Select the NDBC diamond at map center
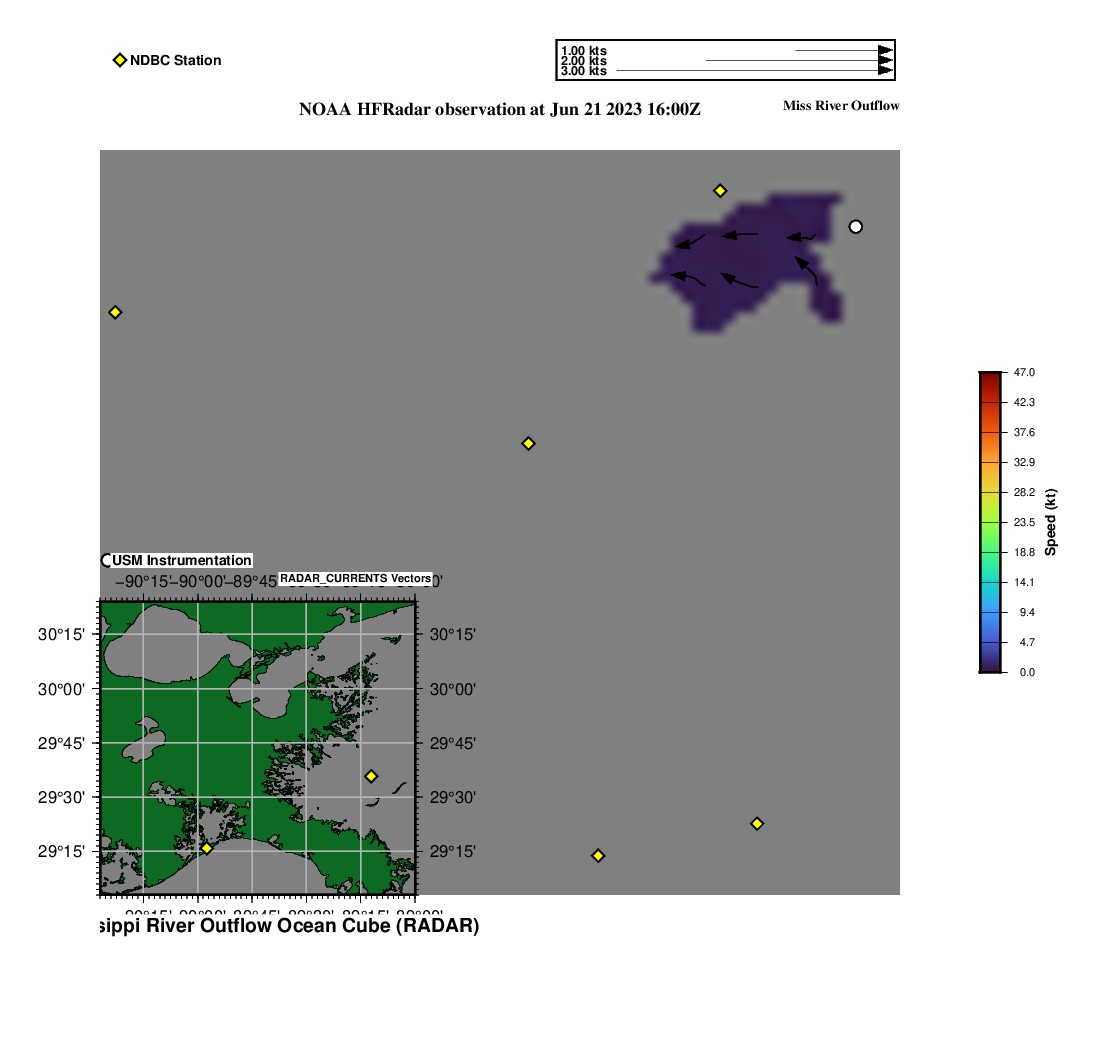This screenshot has height=1050, width=1100. 528,443
